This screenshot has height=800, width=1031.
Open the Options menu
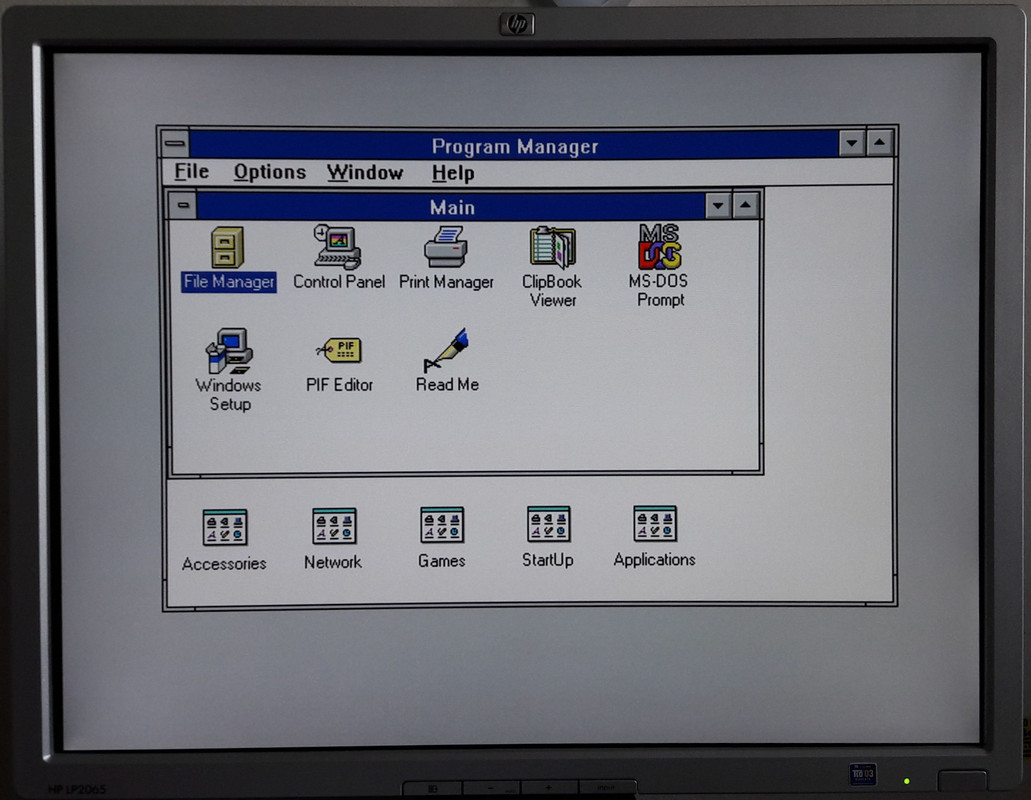click(x=270, y=172)
